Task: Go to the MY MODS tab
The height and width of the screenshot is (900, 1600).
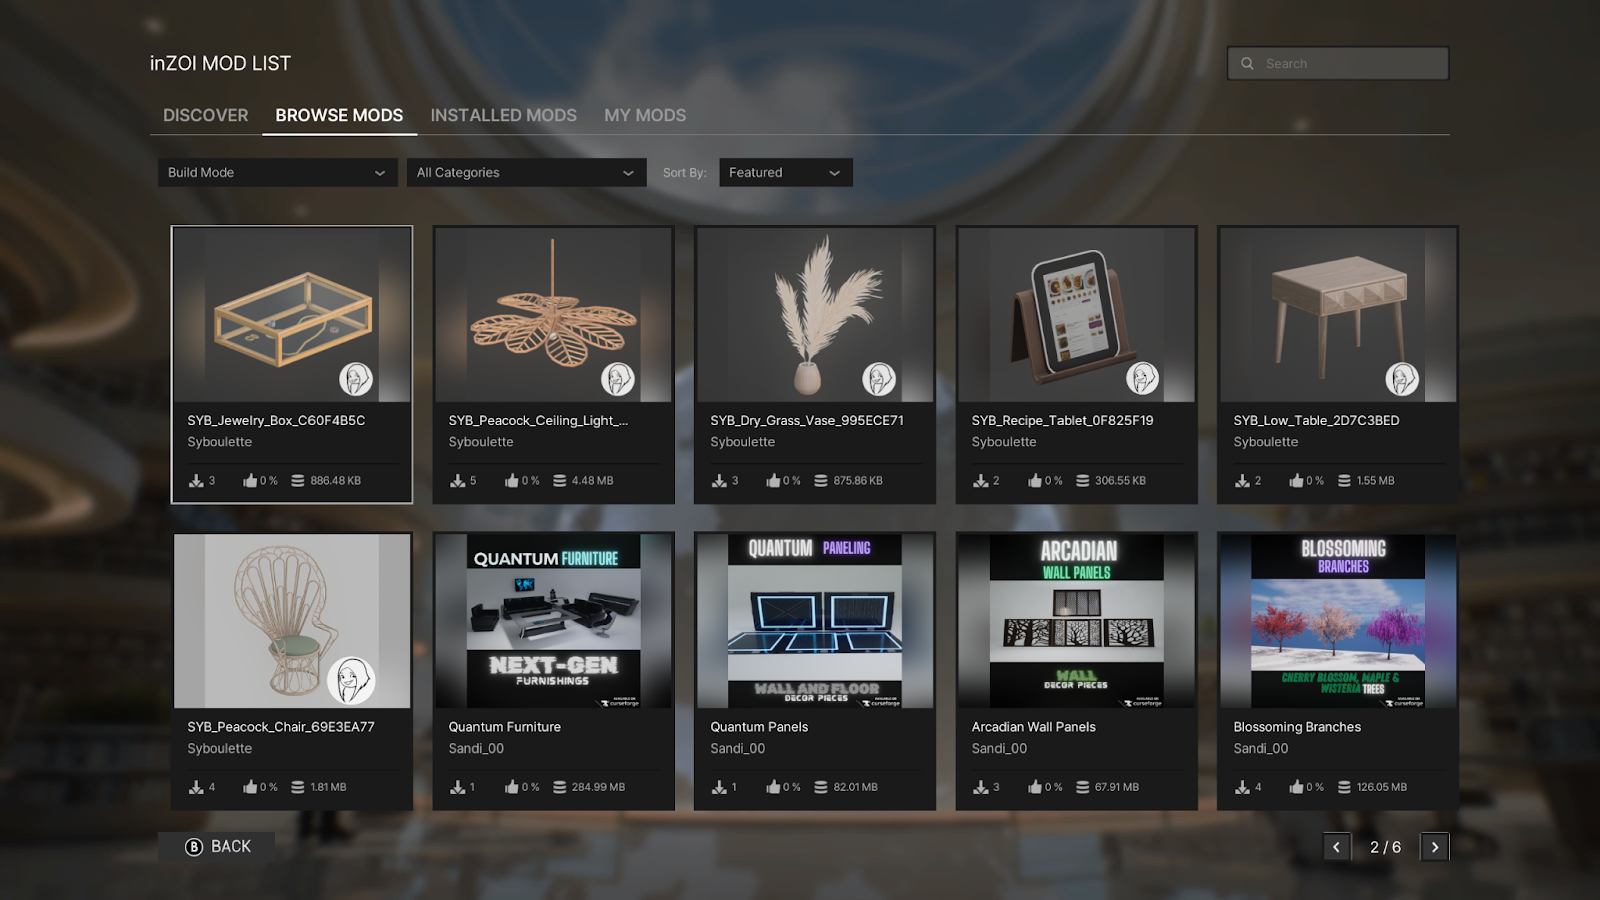Action: point(645,115)
